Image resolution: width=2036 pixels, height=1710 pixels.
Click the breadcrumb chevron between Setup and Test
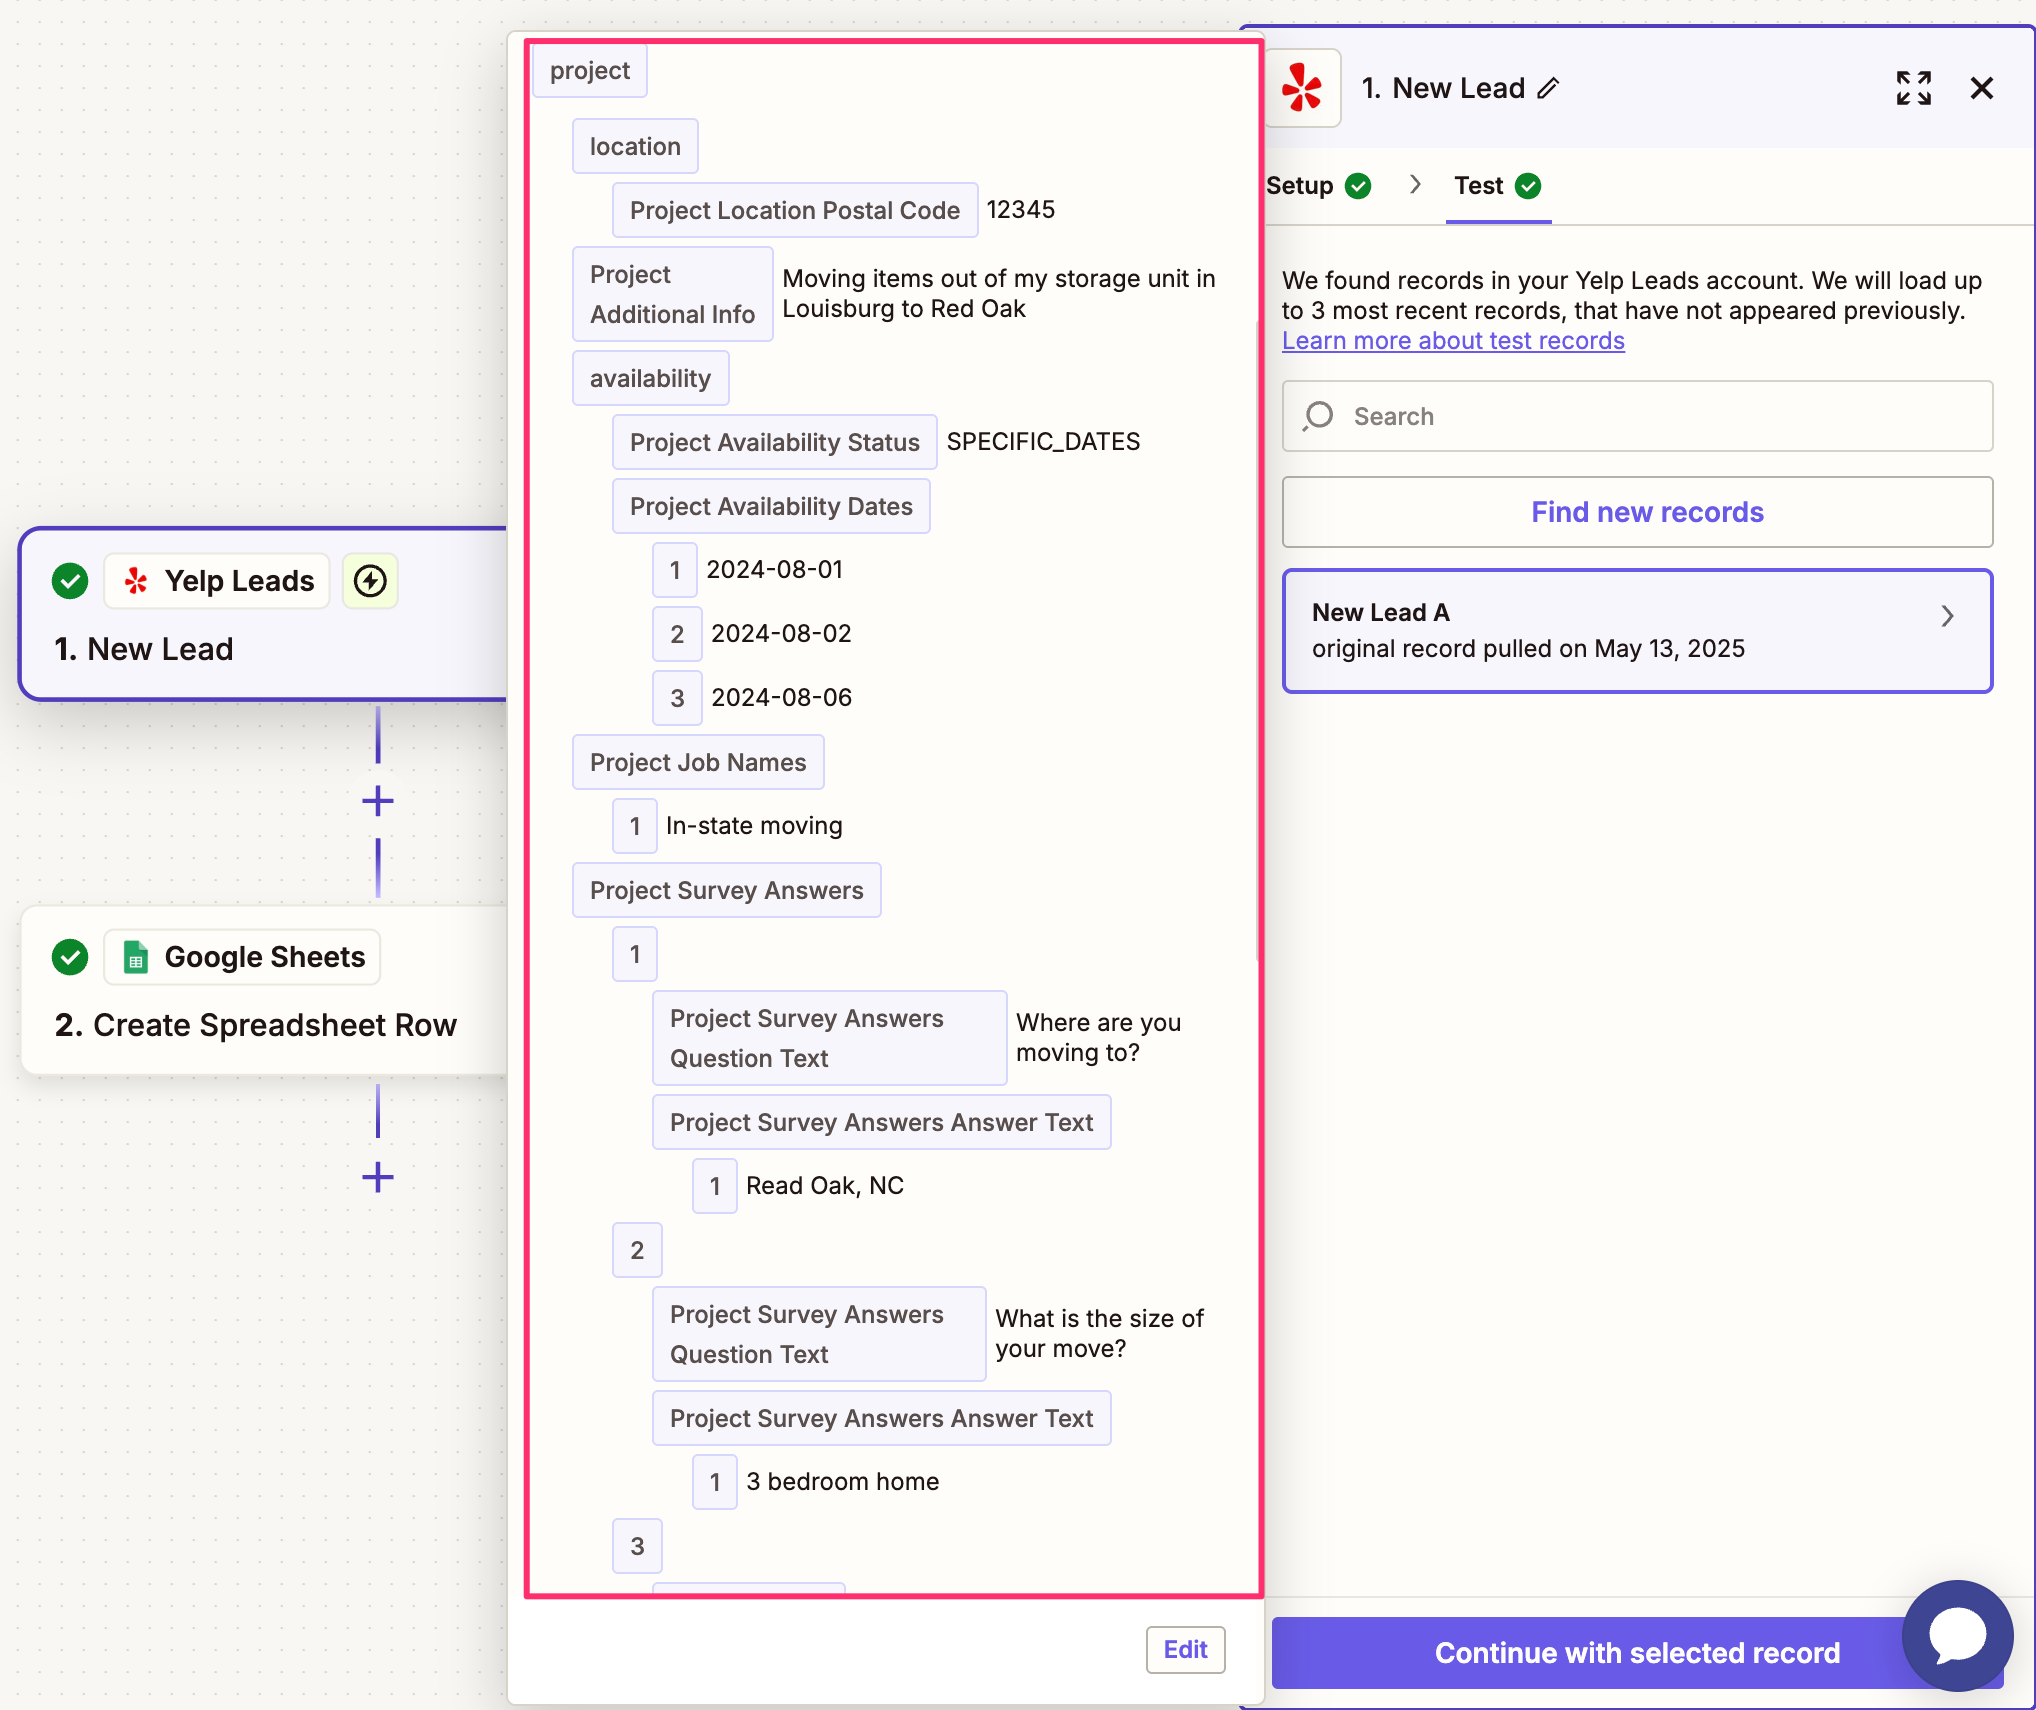tap(1415, 185)
